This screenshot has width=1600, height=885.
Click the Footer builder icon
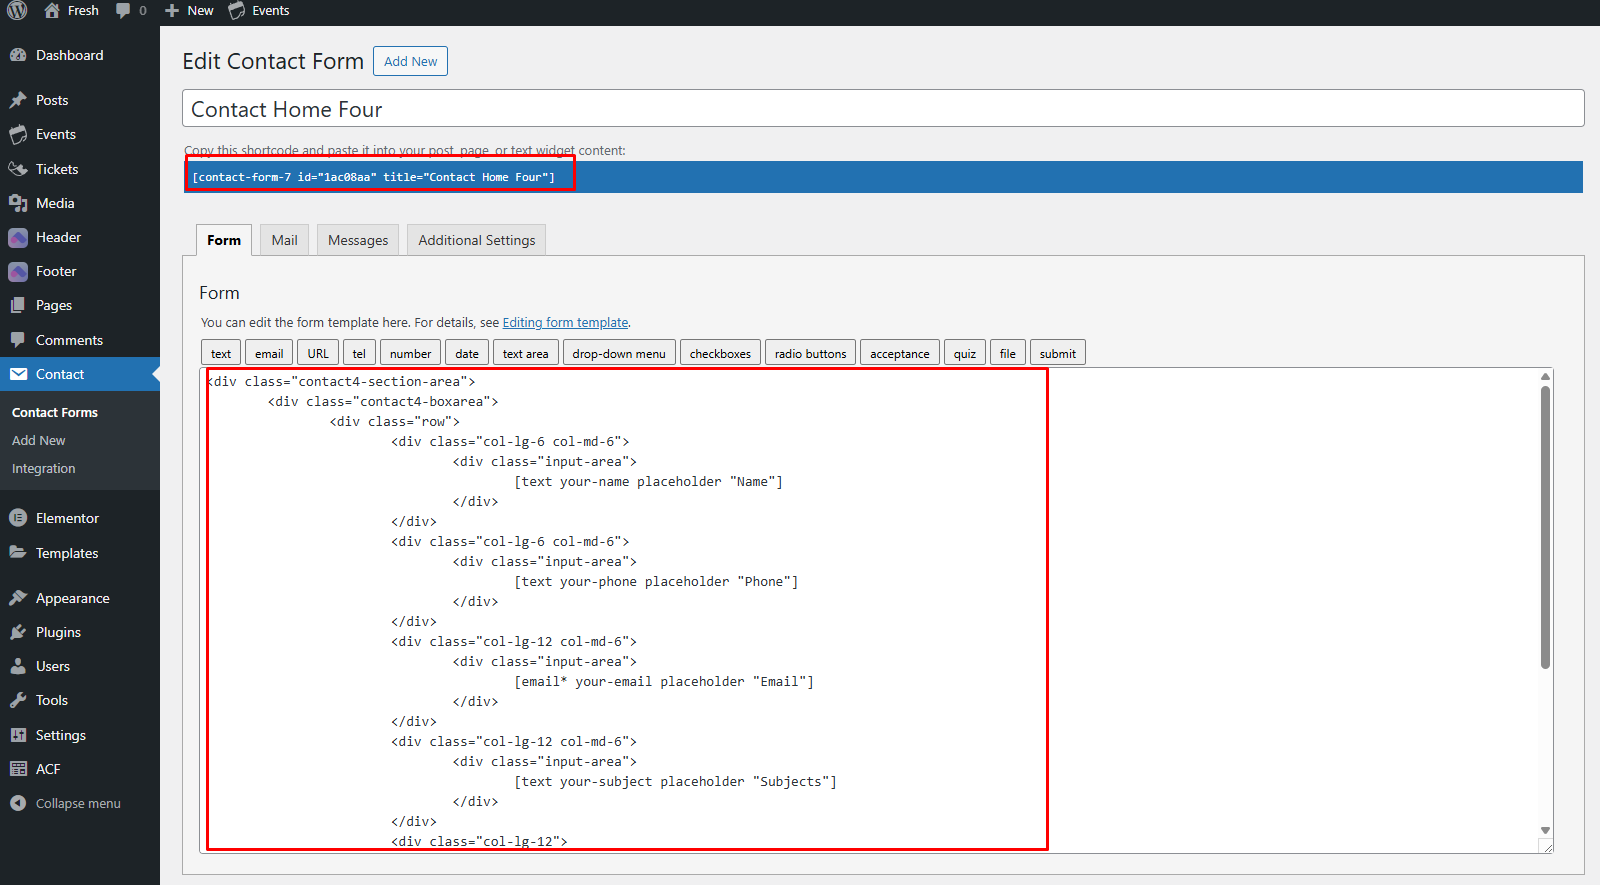(x=18, y=272)
